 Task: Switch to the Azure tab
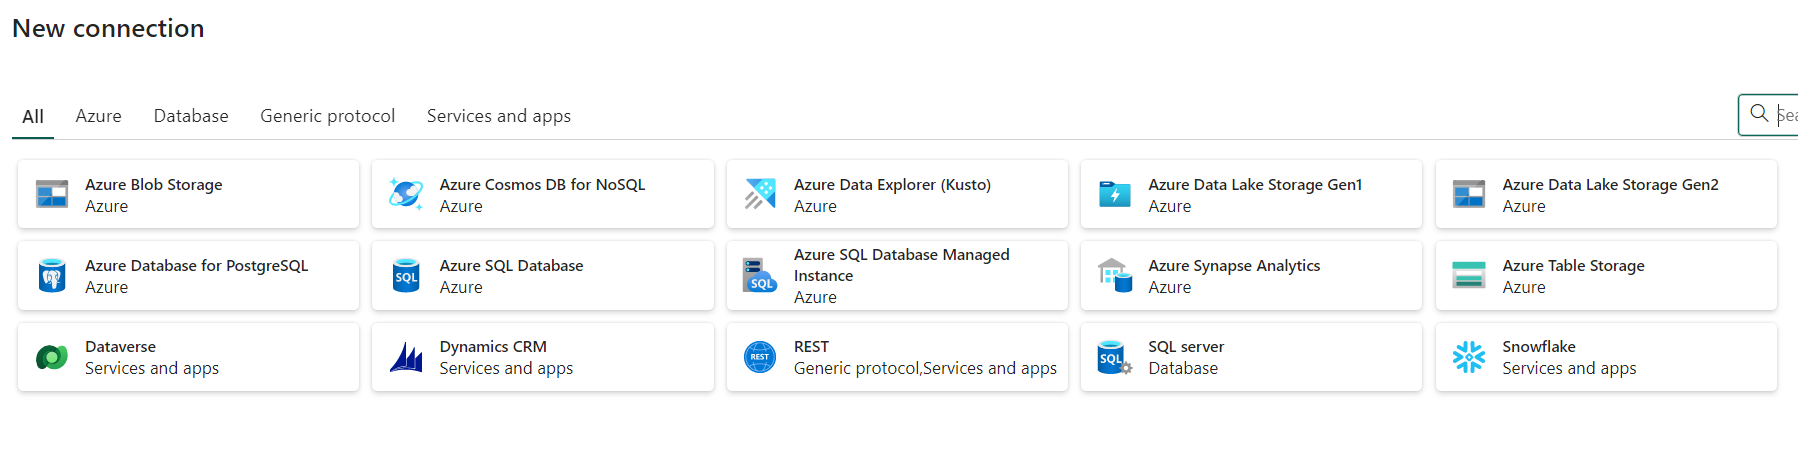(x=98, y=116)
